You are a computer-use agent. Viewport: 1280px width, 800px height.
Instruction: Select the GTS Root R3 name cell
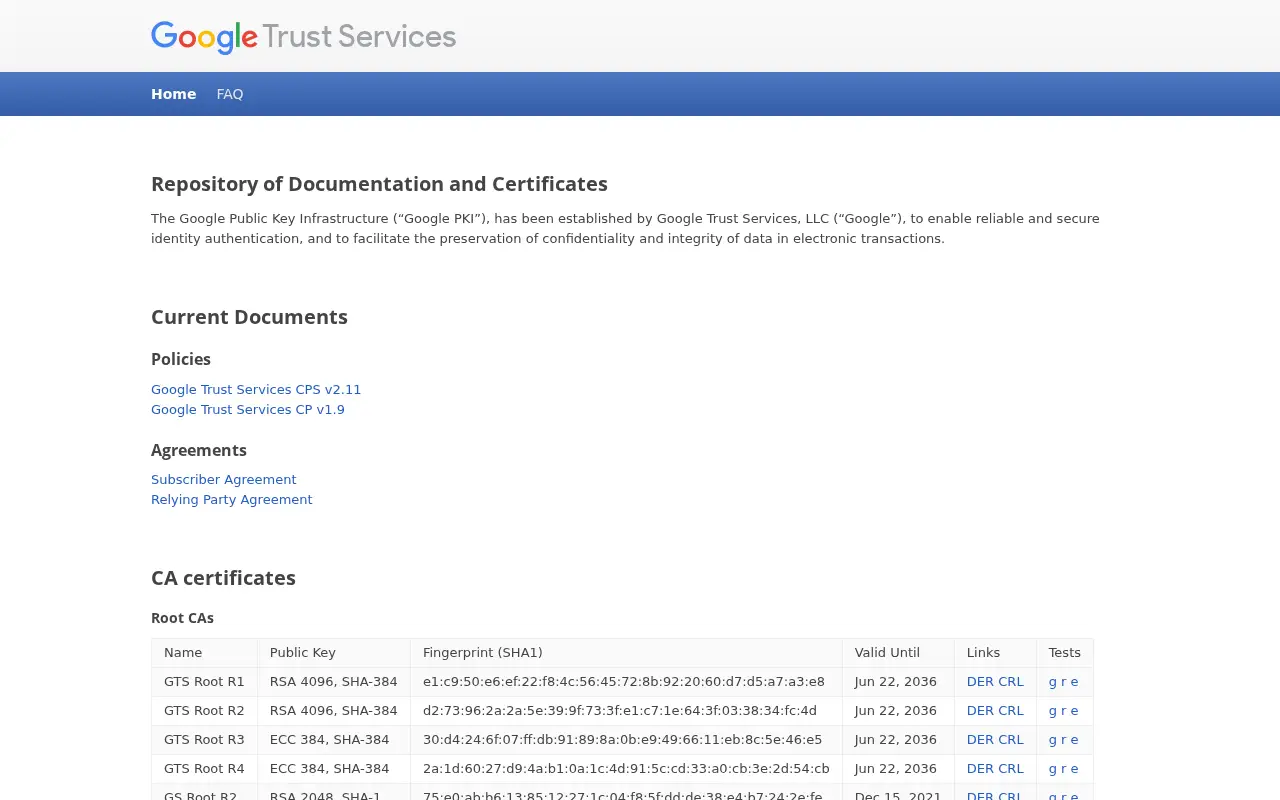[204, 740]
